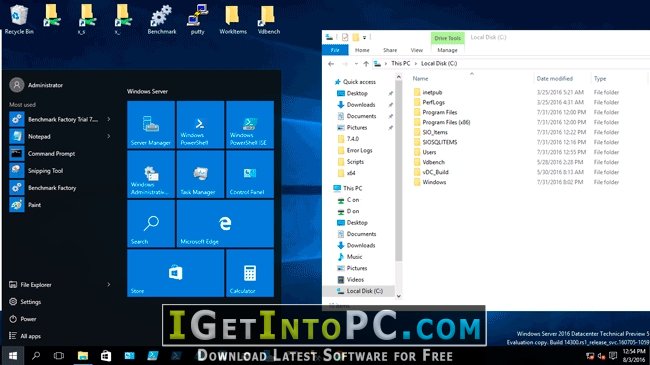Screen dimensions: 650x365
Task: Switch to the View ribbon tab
Action: click(417, 50)
